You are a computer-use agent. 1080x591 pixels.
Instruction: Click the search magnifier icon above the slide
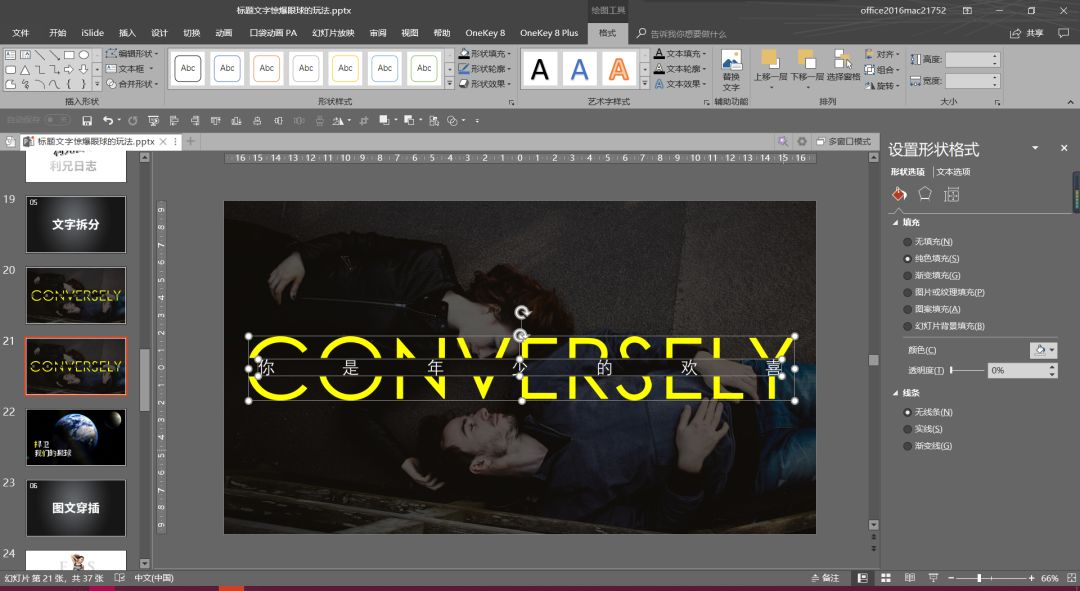[783, 141]
